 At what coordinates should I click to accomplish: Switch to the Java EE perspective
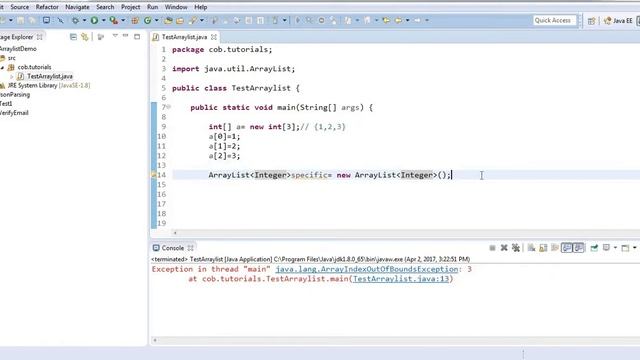pos(618,20)
